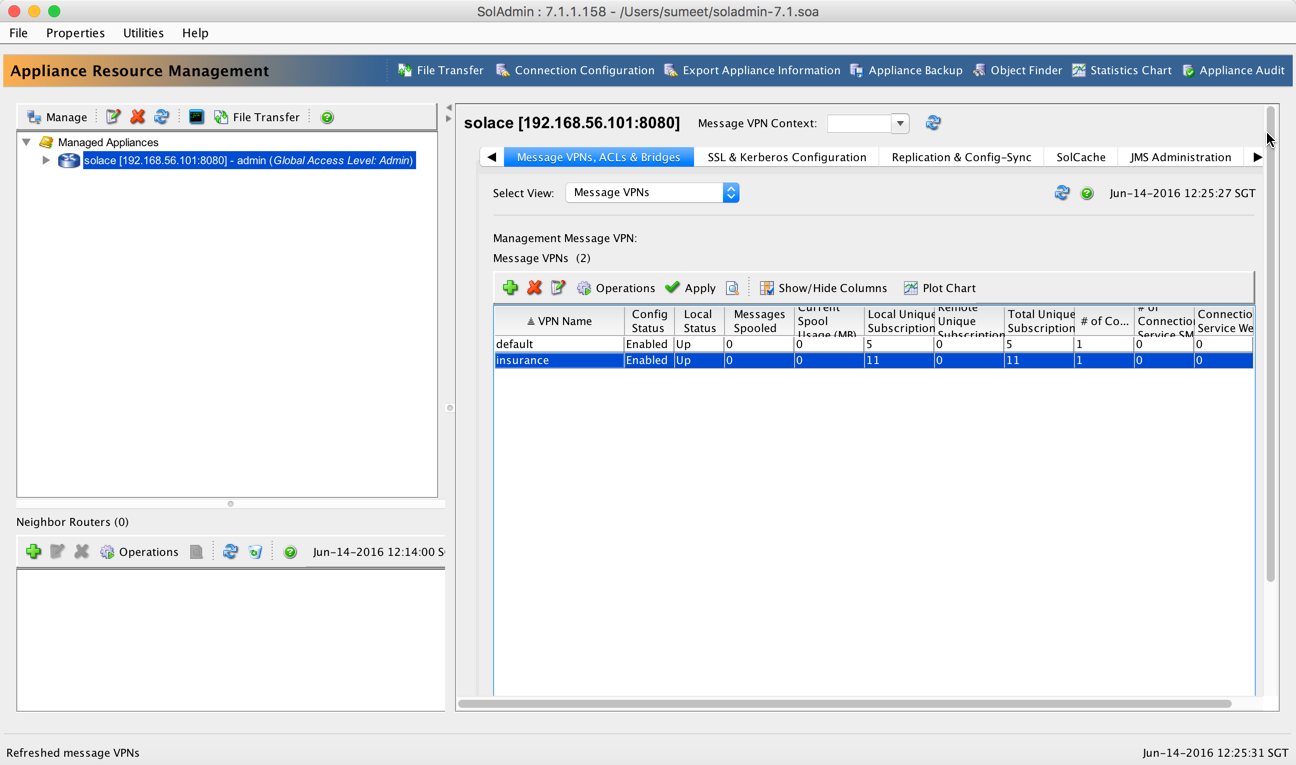Edit the selected Message VPN with the pencil icon

(558, 288)
